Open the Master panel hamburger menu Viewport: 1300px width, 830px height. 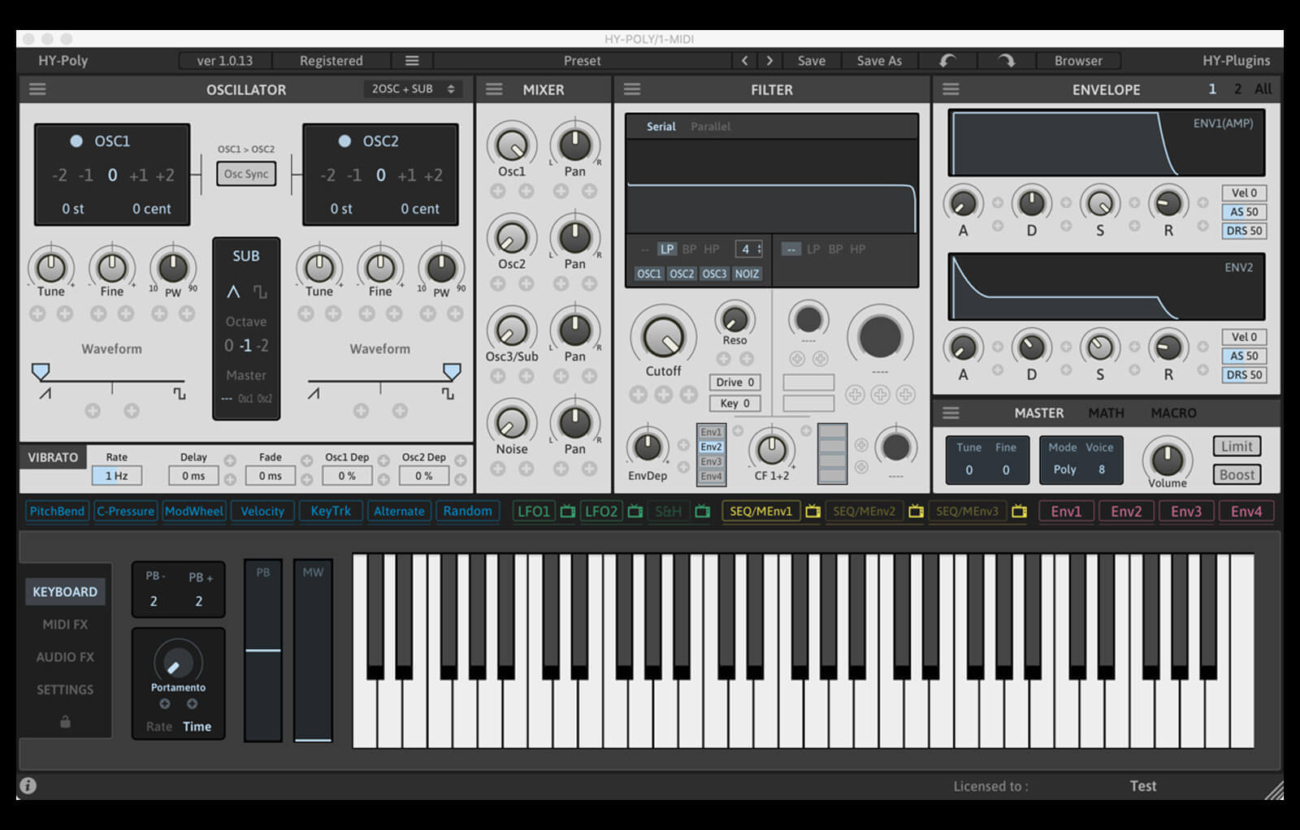[951, 413]
